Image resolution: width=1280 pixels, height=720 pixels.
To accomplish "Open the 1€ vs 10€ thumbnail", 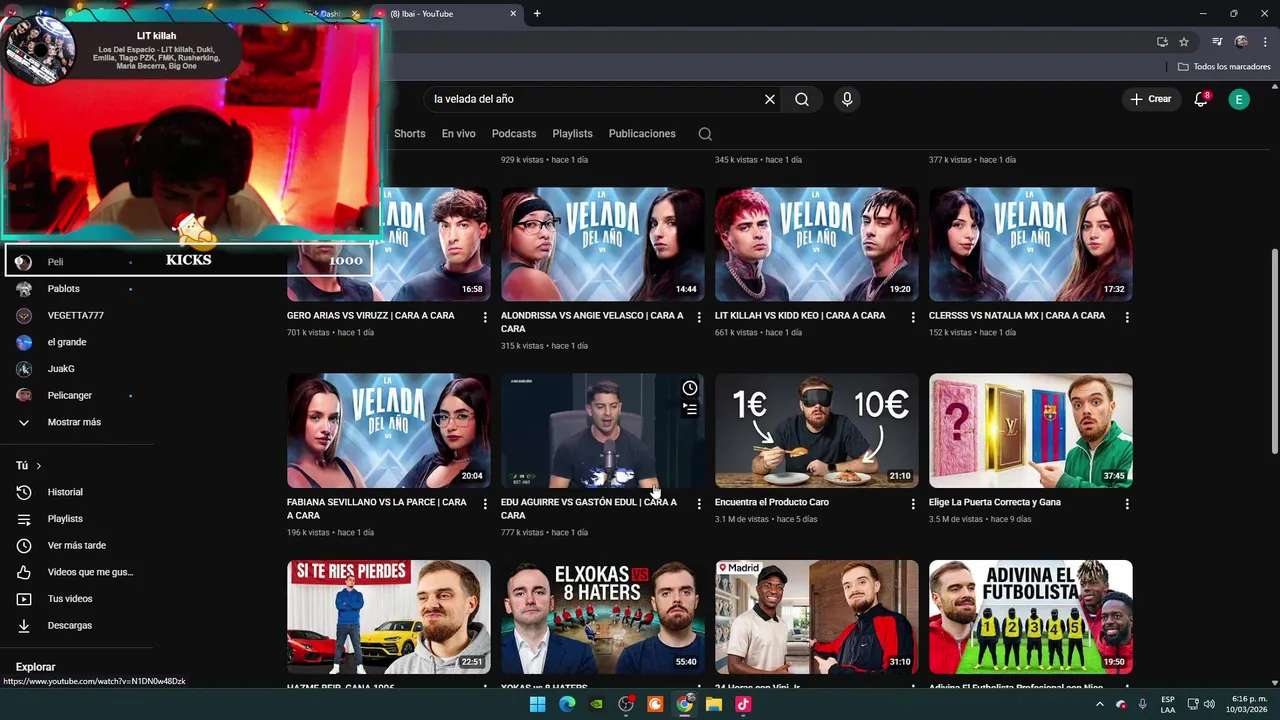I will pyautogui.click(x=817, y=431).
